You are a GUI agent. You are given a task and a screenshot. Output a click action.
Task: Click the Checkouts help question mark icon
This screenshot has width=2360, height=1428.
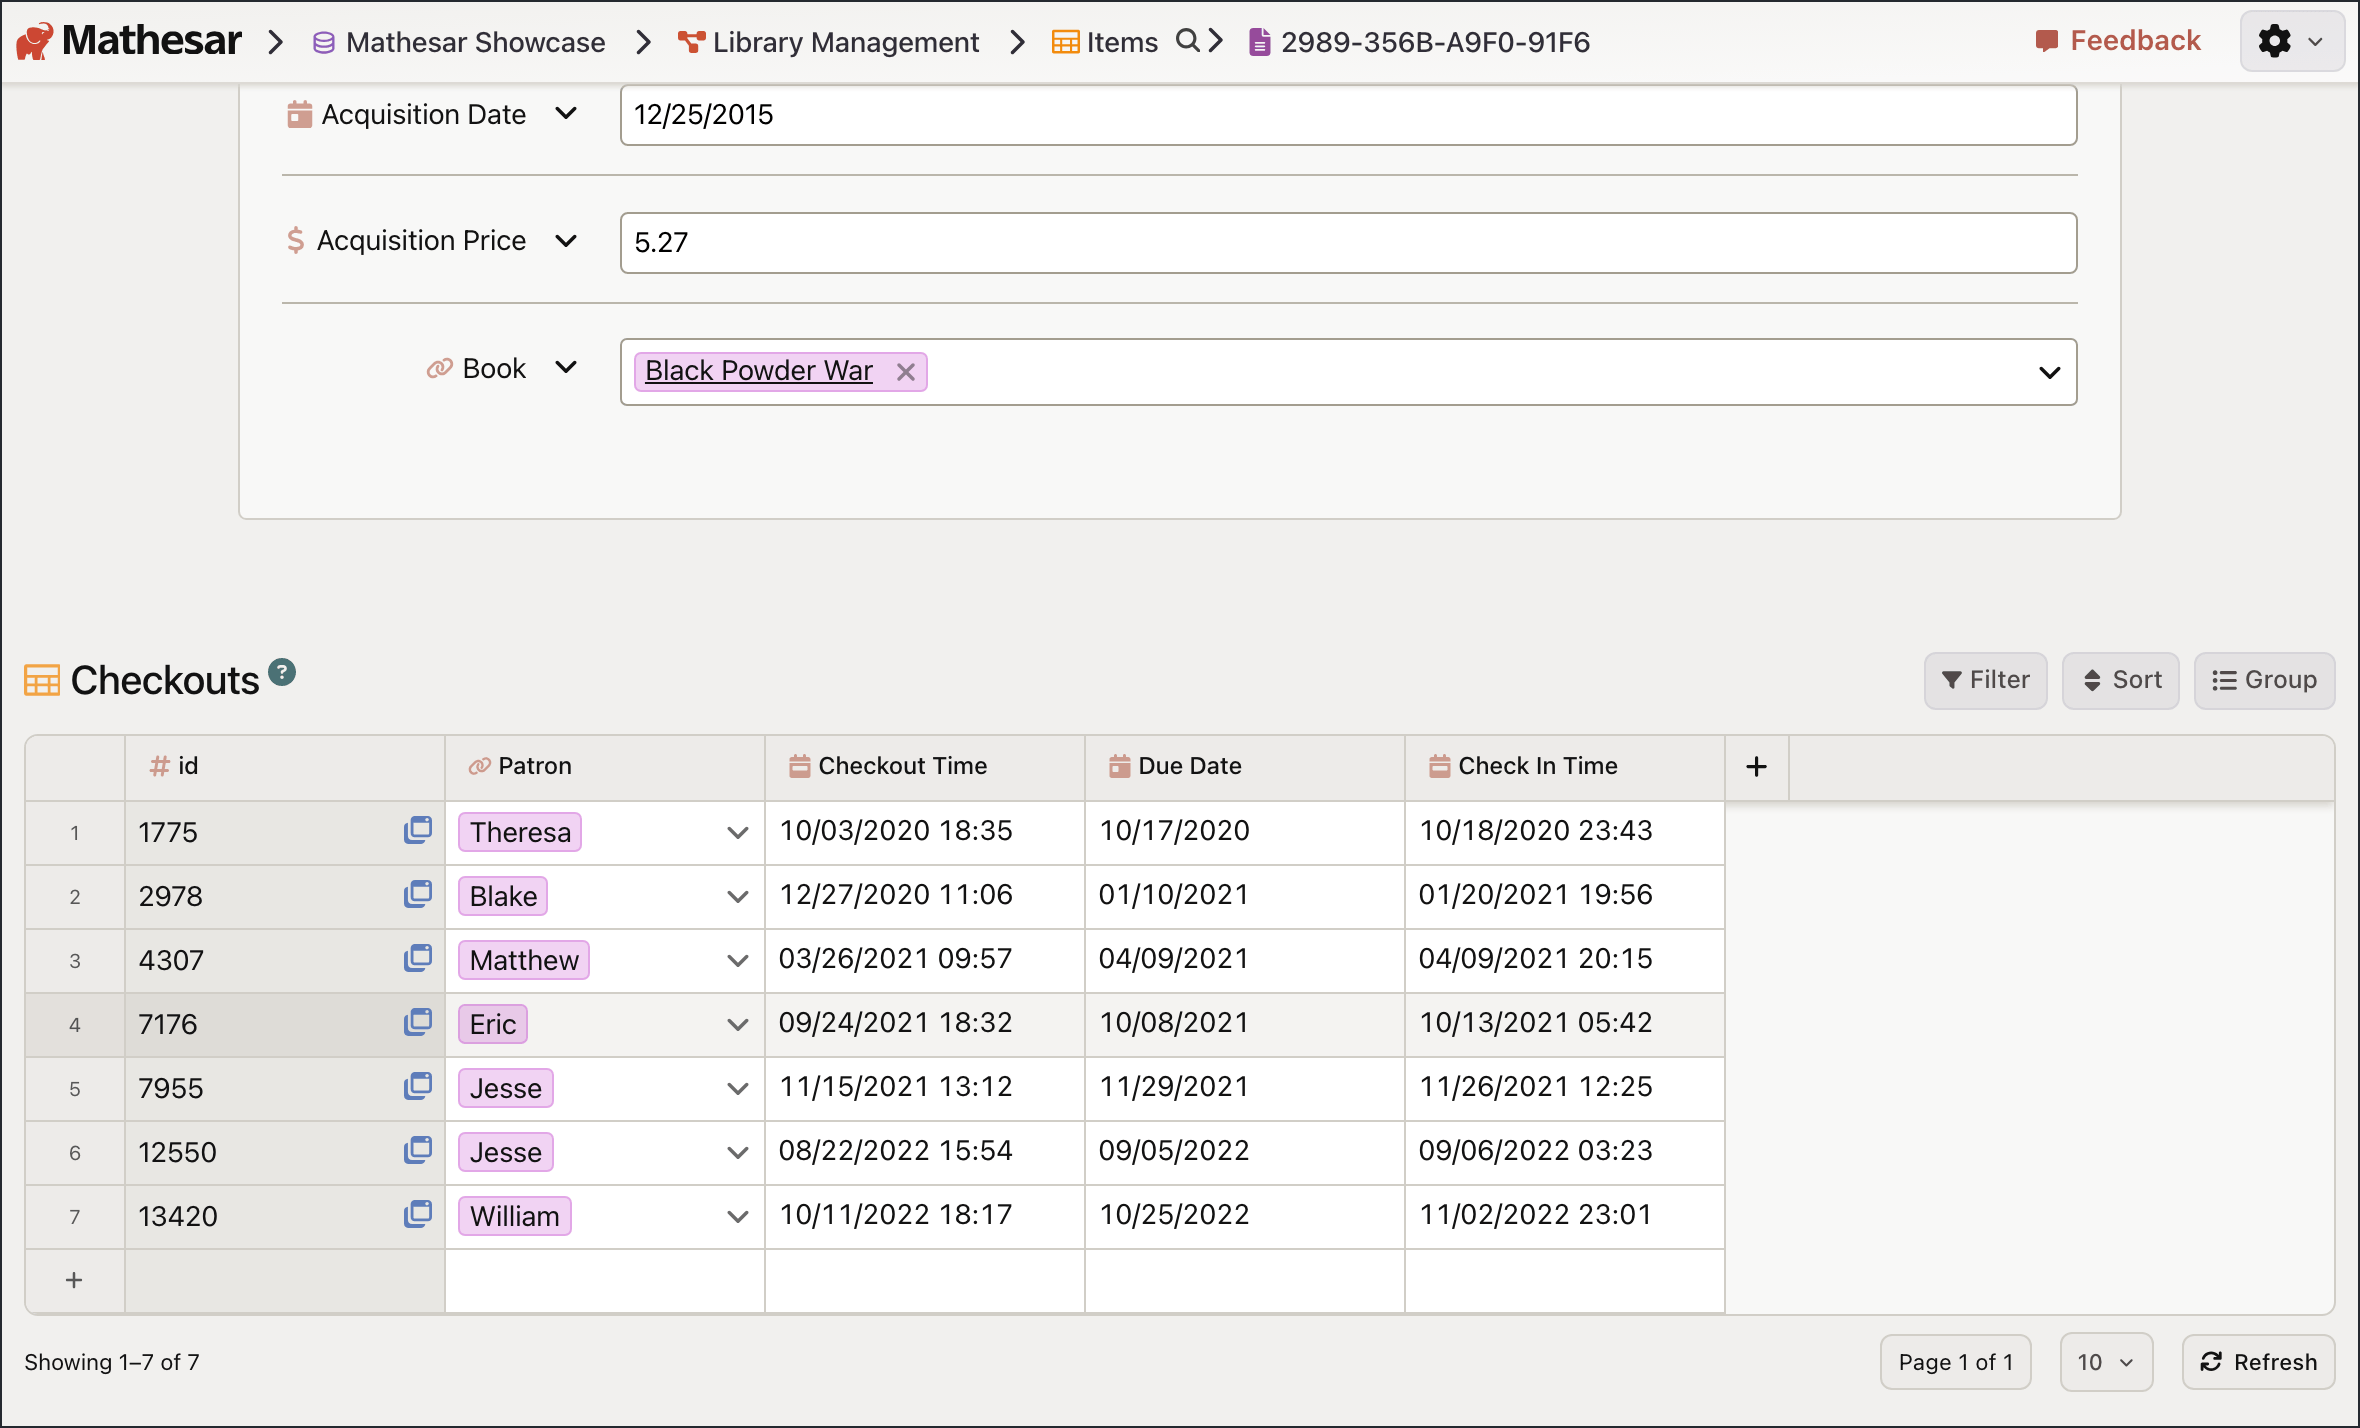[282, 672]
